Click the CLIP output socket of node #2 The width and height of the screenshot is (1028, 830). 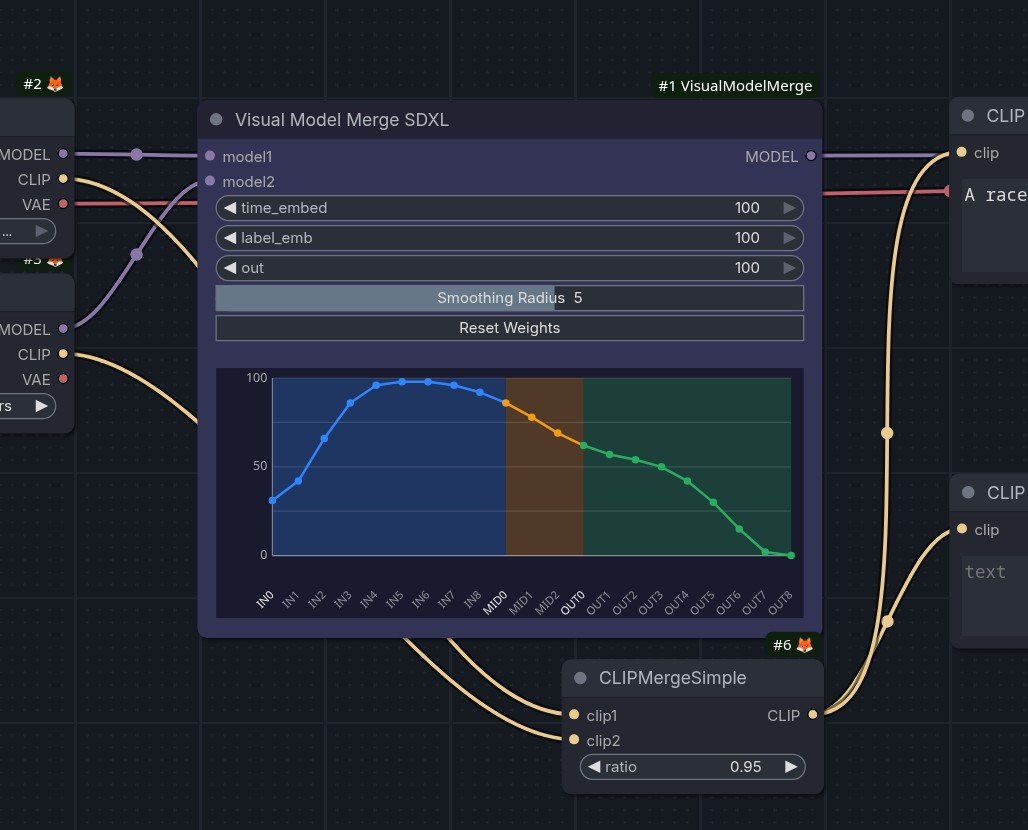[x=63, y=179]
